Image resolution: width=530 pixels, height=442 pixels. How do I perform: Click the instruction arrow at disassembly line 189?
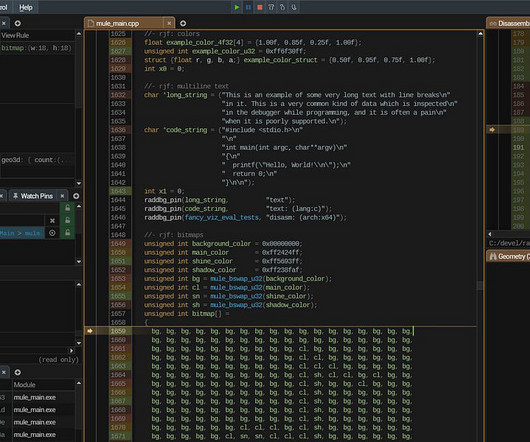492,130
